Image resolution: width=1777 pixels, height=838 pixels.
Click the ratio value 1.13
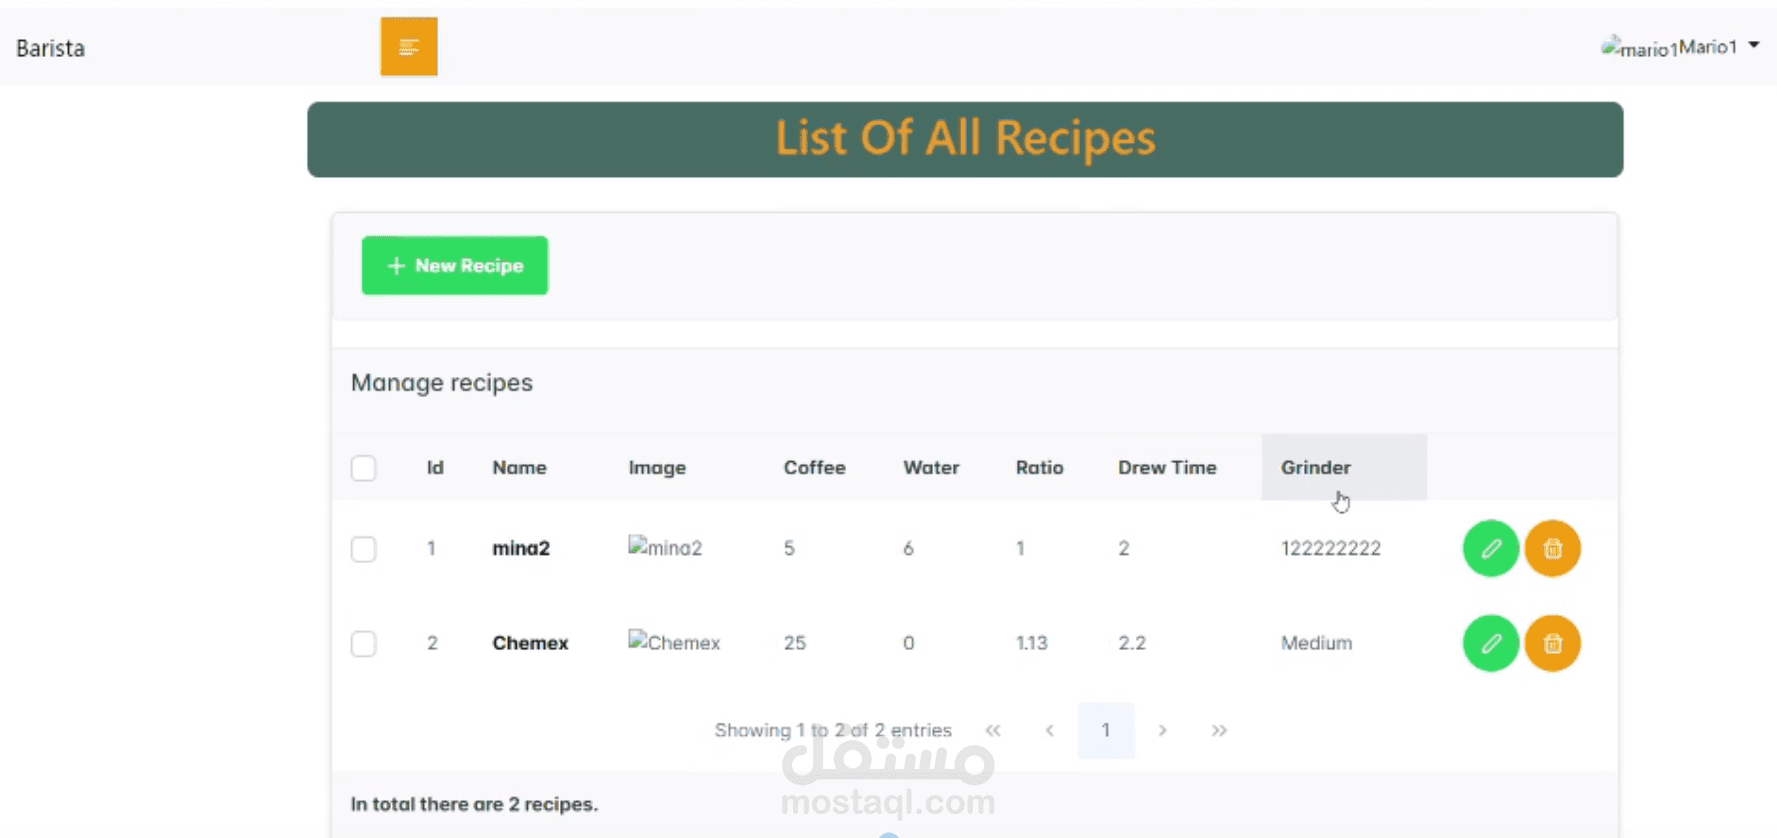tap(1032, 643)
